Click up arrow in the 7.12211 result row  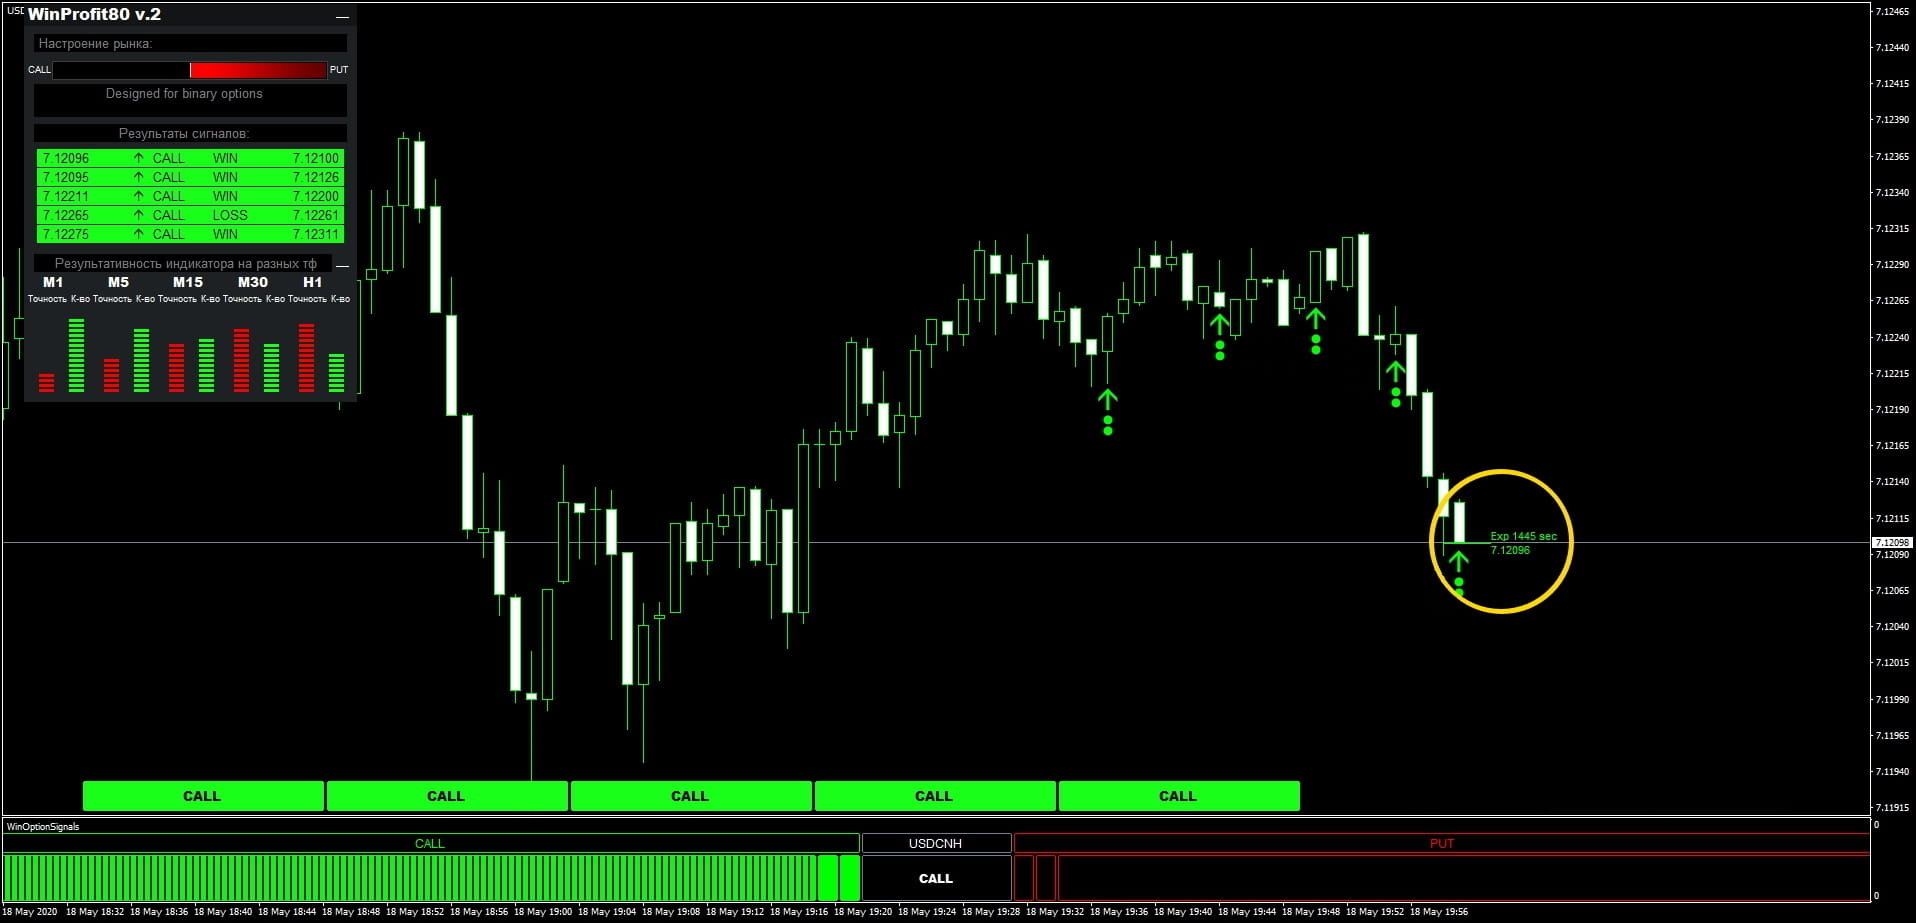point(138,196)
